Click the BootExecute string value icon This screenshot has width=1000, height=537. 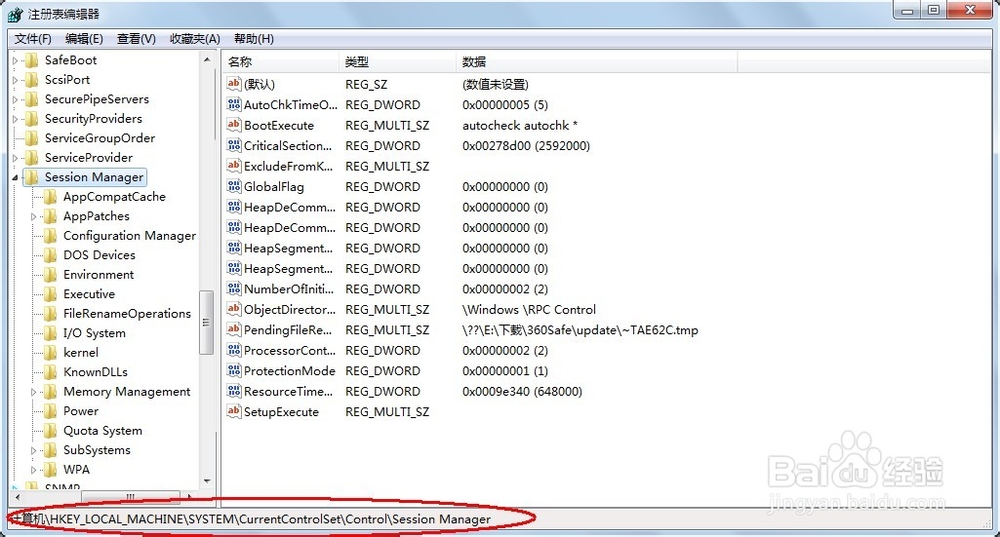(234, 124)
